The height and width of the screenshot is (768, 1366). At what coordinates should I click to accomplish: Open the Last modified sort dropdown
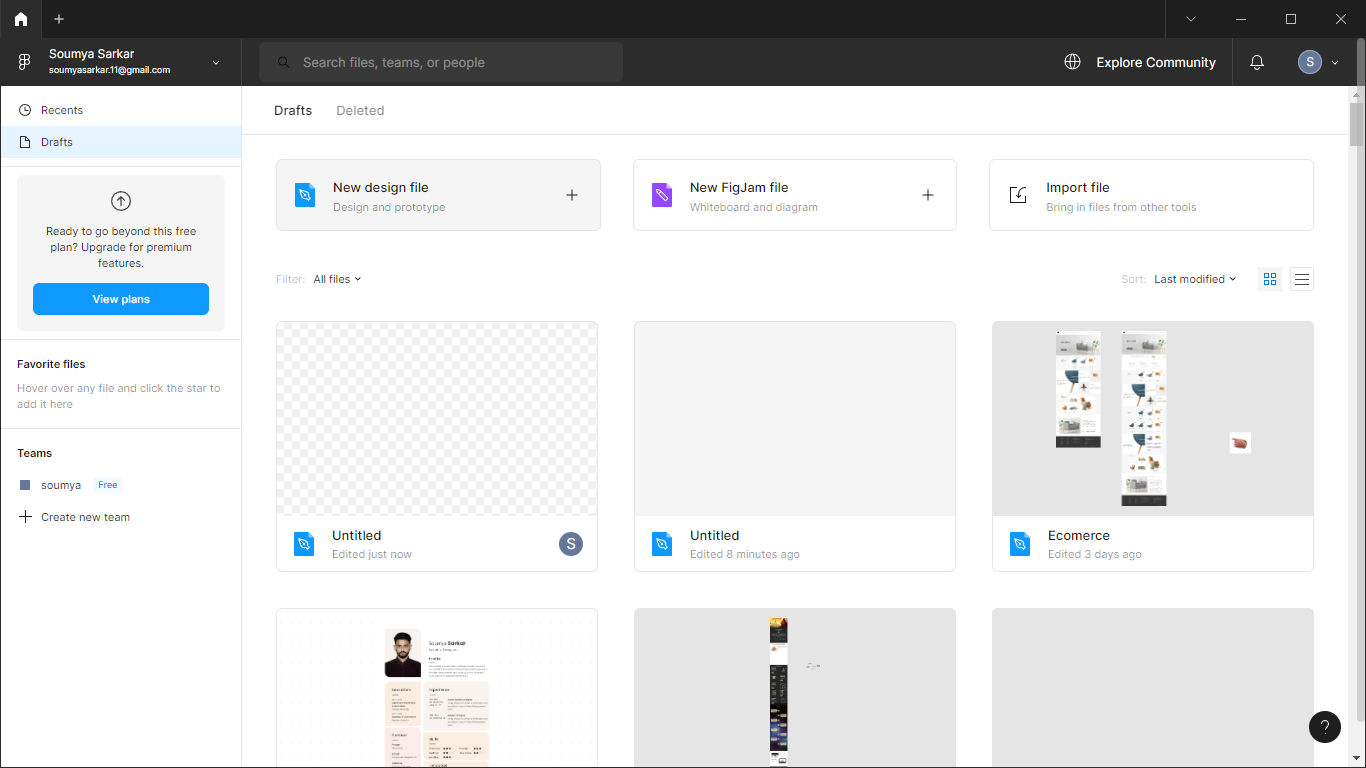[1195, 279]
